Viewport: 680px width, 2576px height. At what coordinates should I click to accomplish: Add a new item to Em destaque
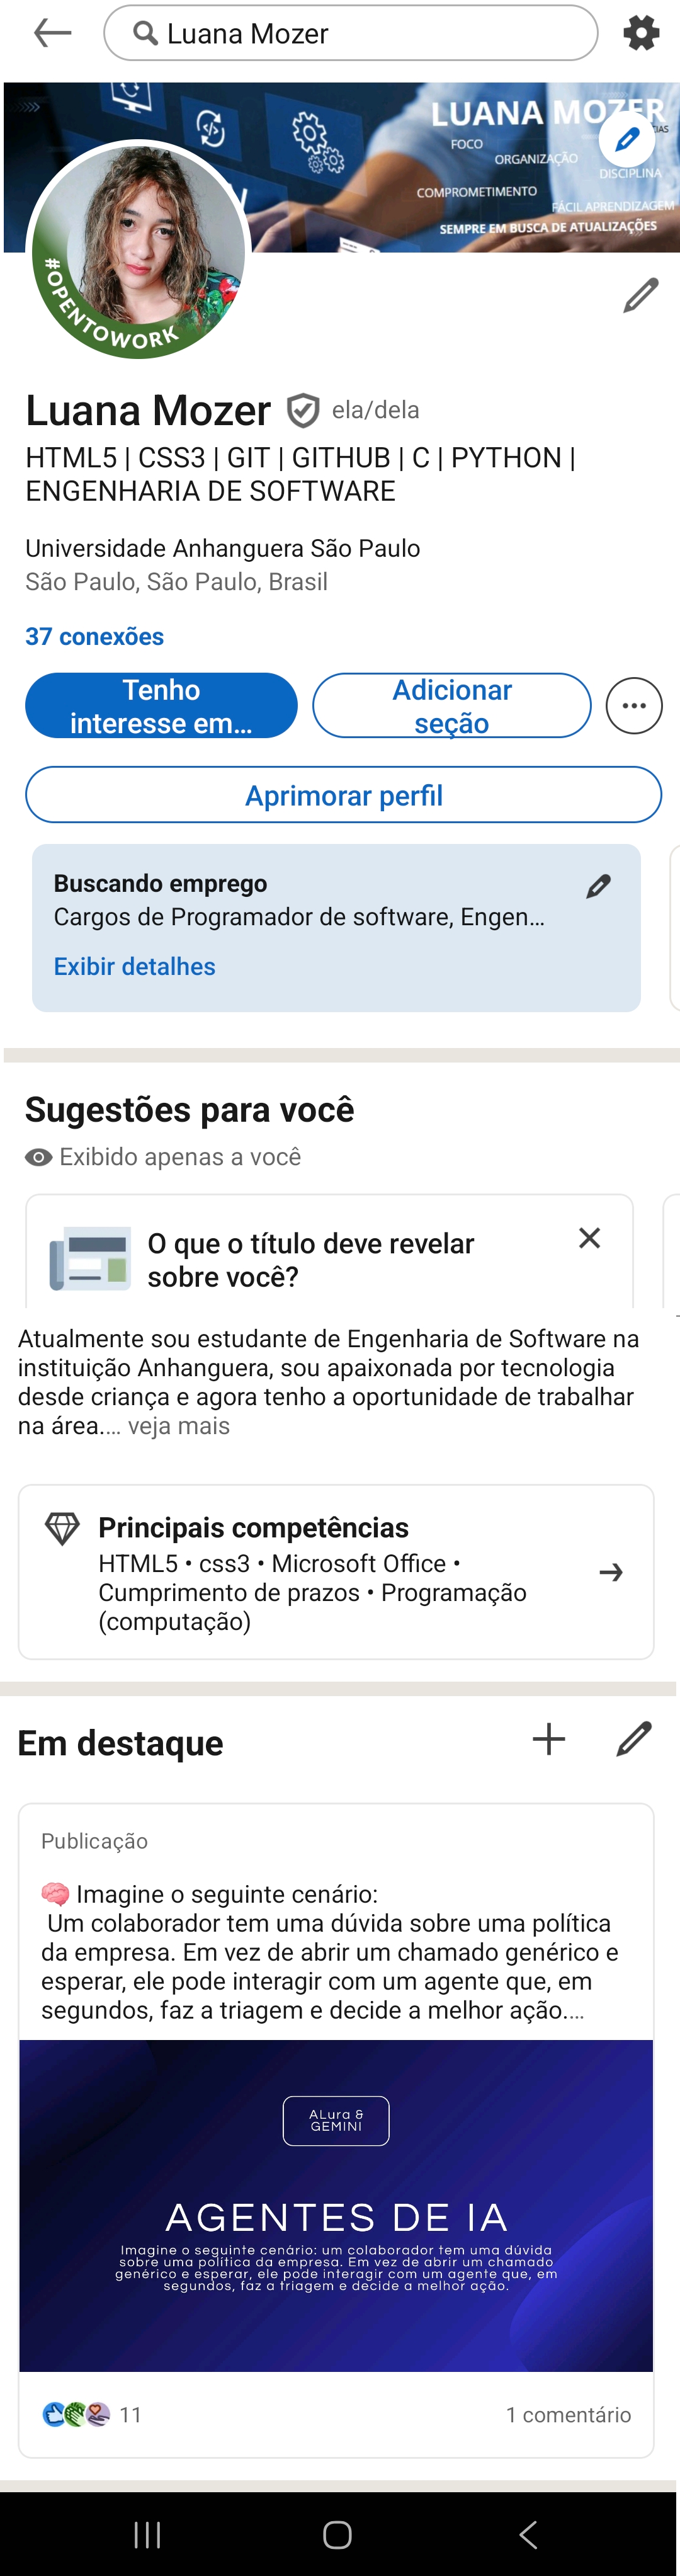pyautogui.click(x=548, y=1739)
